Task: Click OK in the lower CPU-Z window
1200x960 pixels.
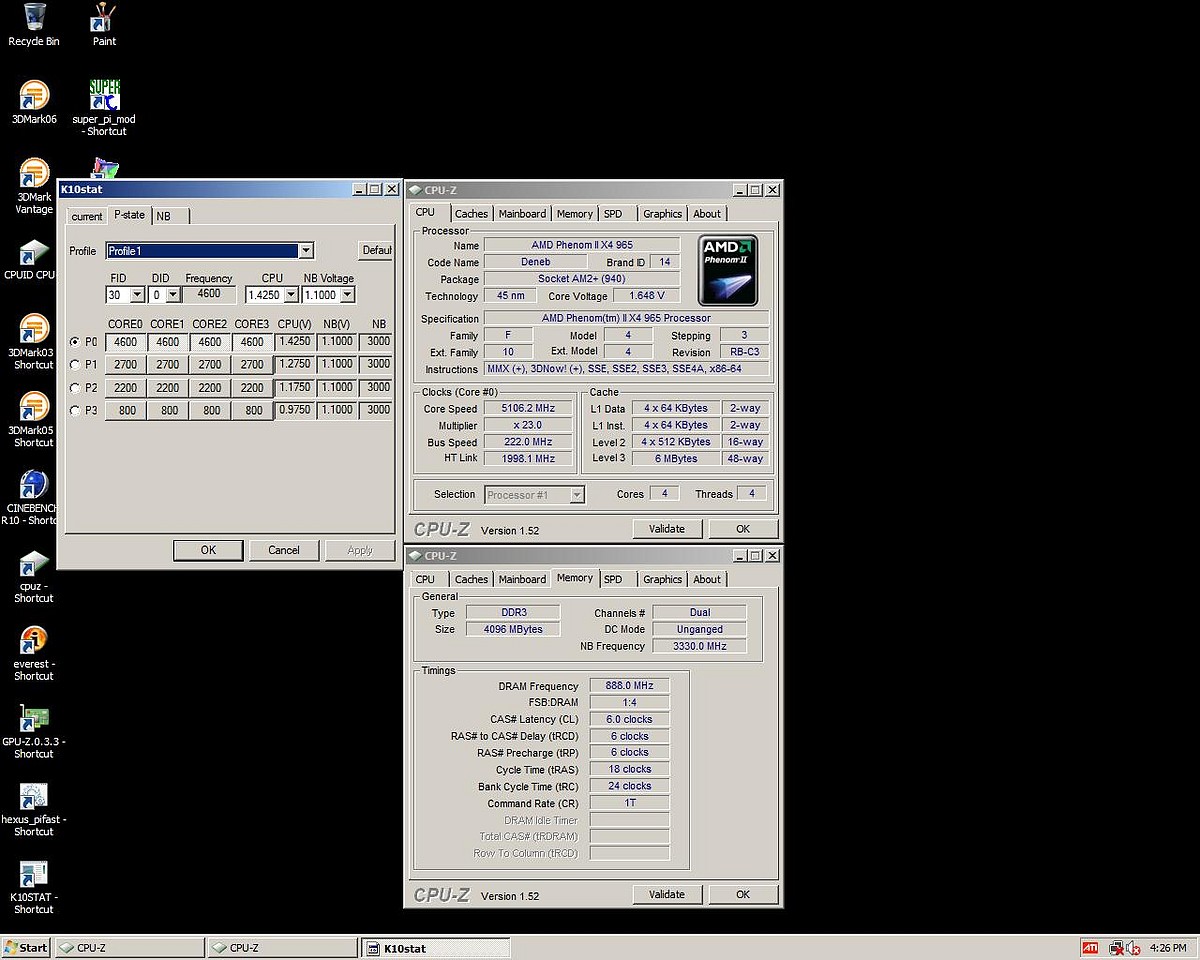Action: click(x=743, y=895)
